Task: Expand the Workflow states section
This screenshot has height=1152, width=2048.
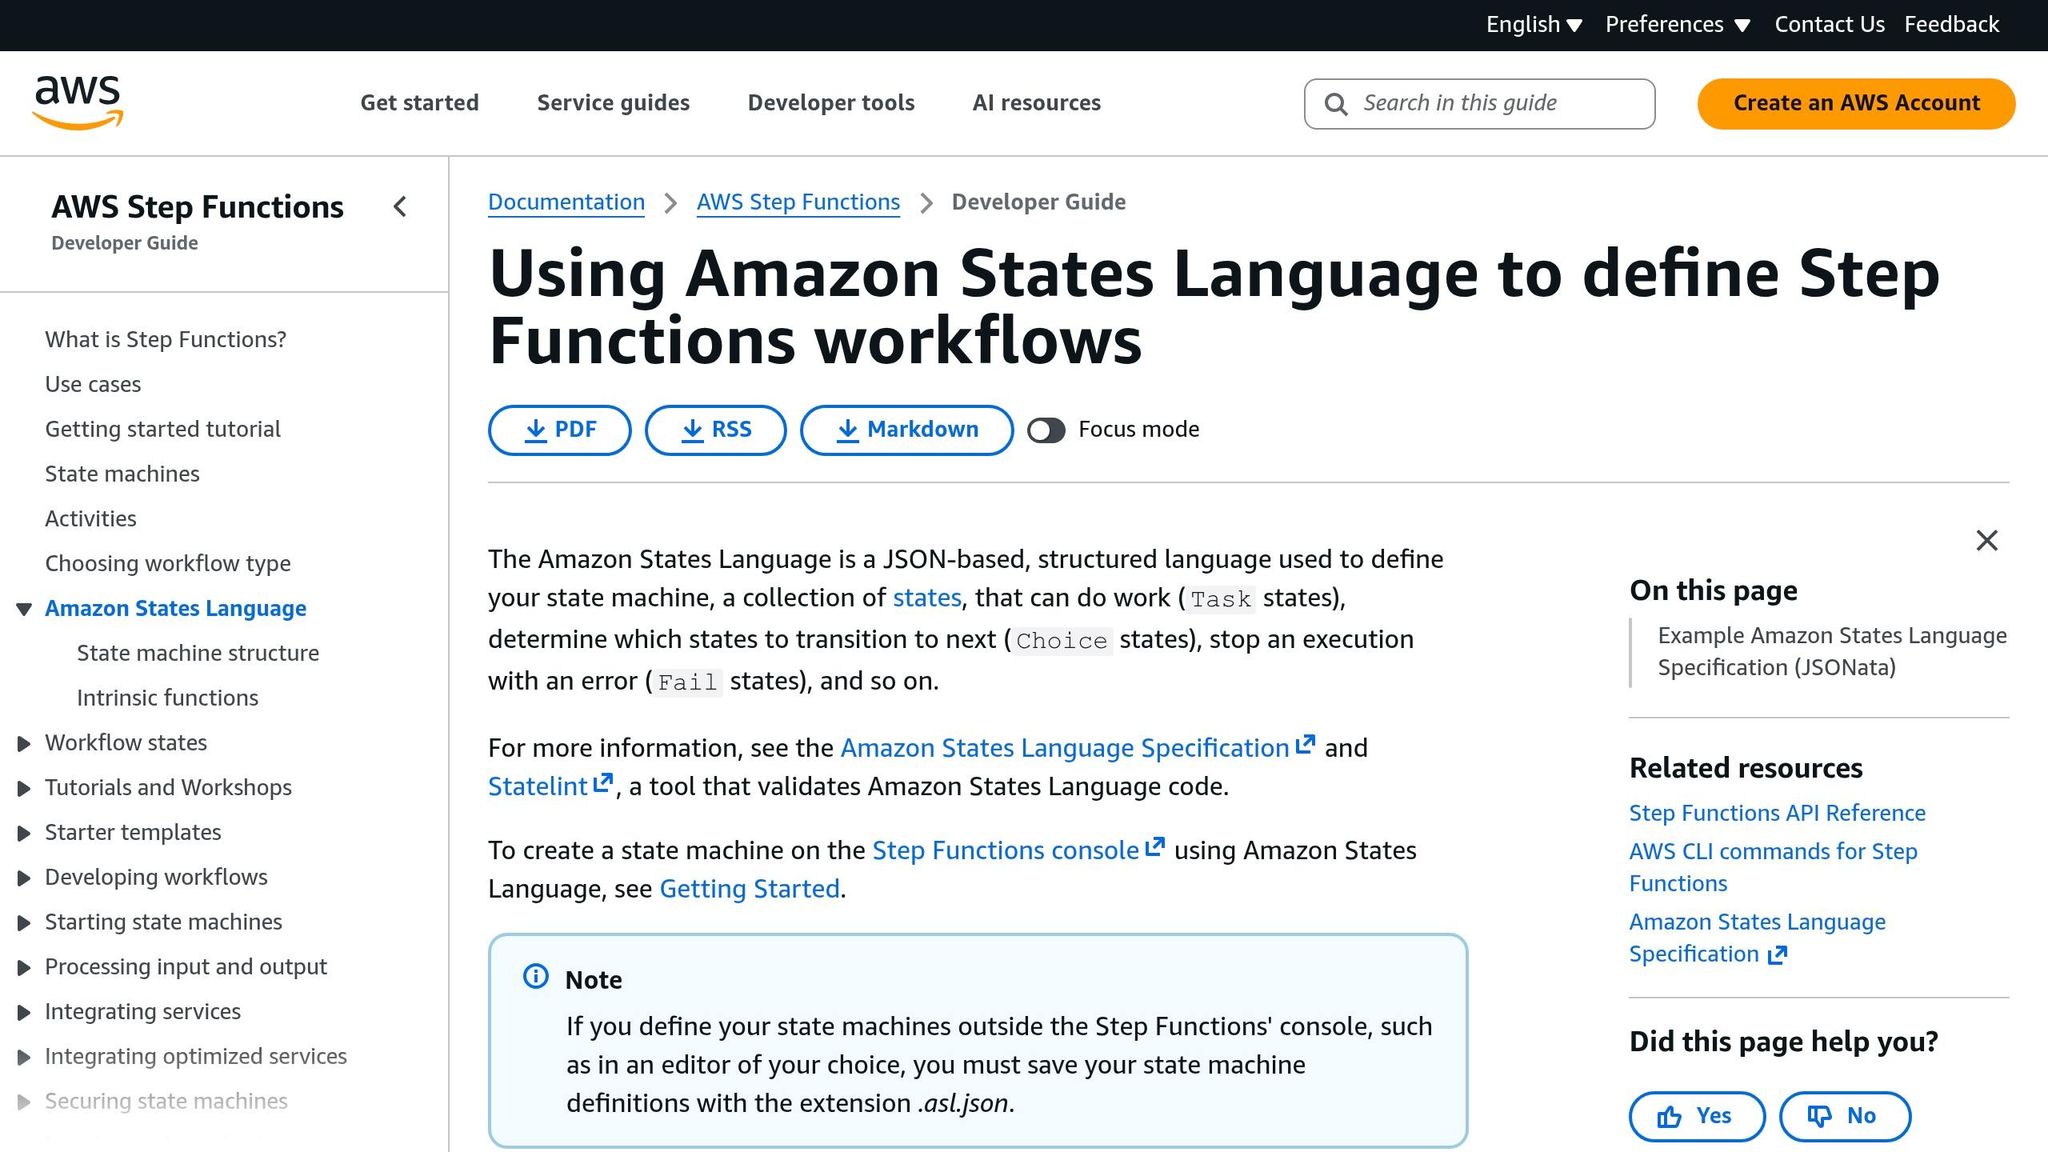Action: tap(24, 743)
